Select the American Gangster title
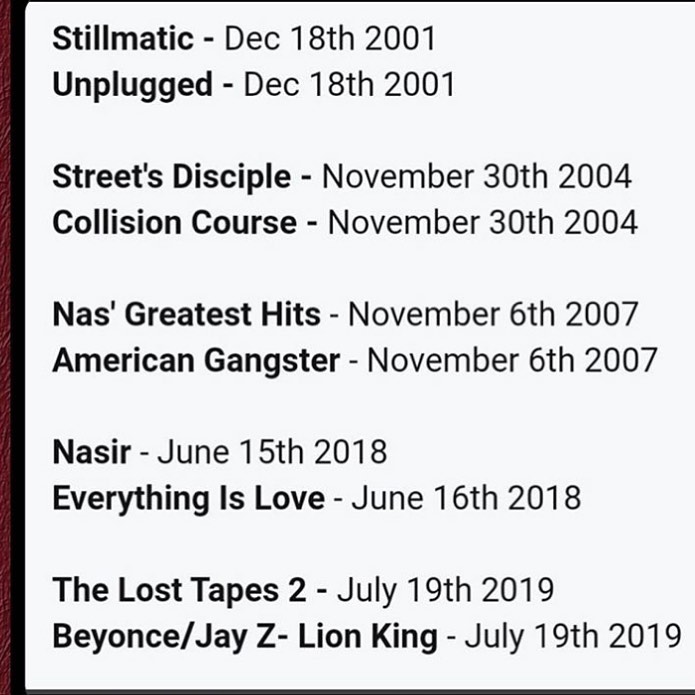 click(196, 360)
